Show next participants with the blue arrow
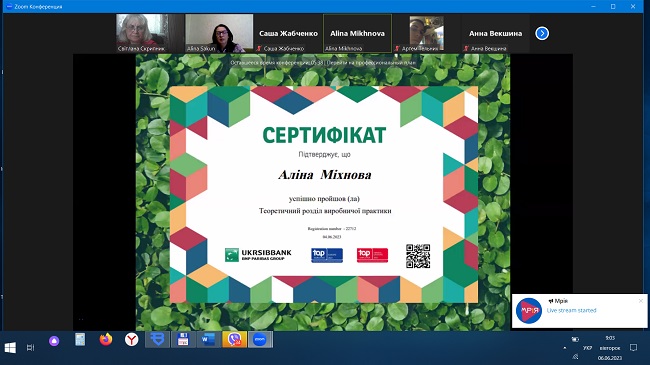 542,33
